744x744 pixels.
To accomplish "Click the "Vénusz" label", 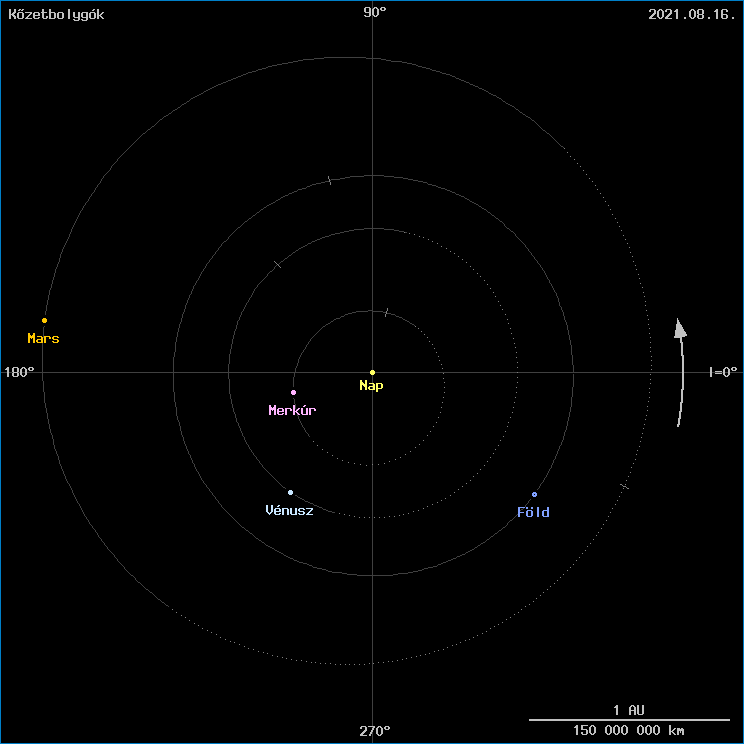I will pos(289,510).
